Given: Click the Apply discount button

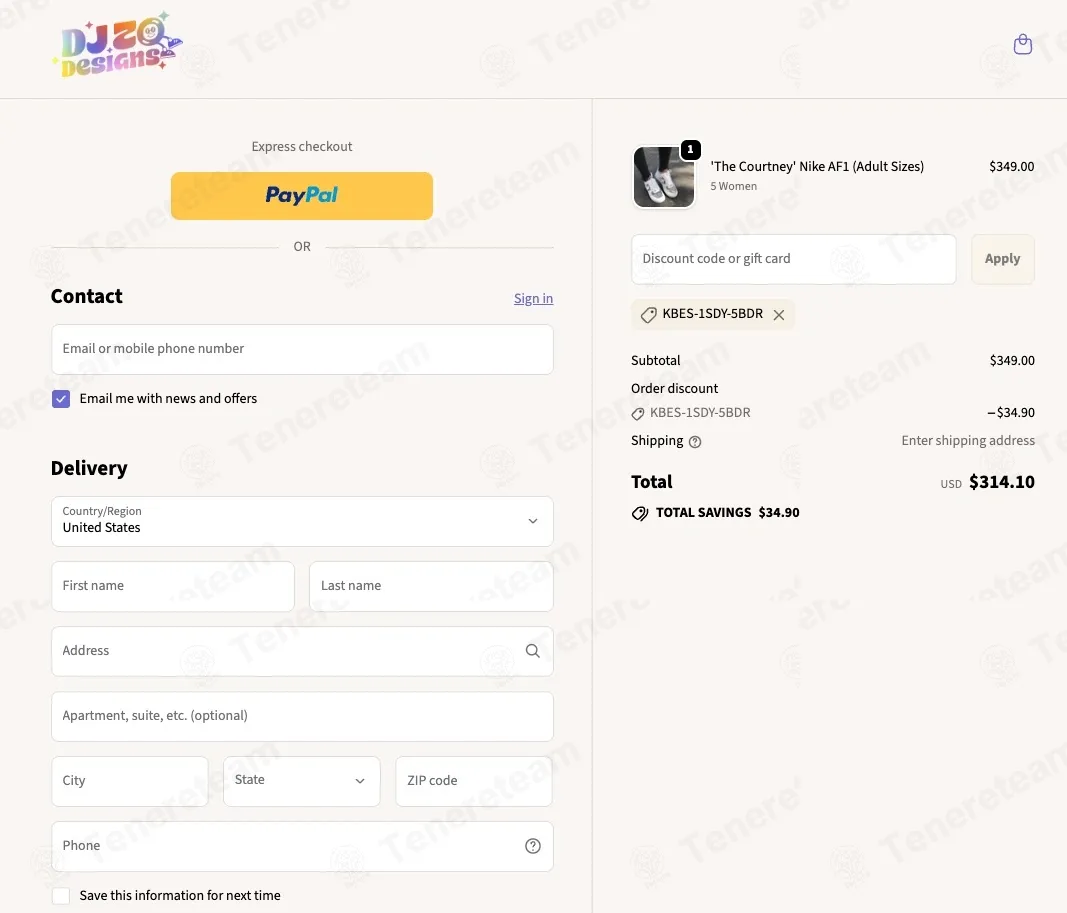Looking at the screenshot, I should point(1002,259).
